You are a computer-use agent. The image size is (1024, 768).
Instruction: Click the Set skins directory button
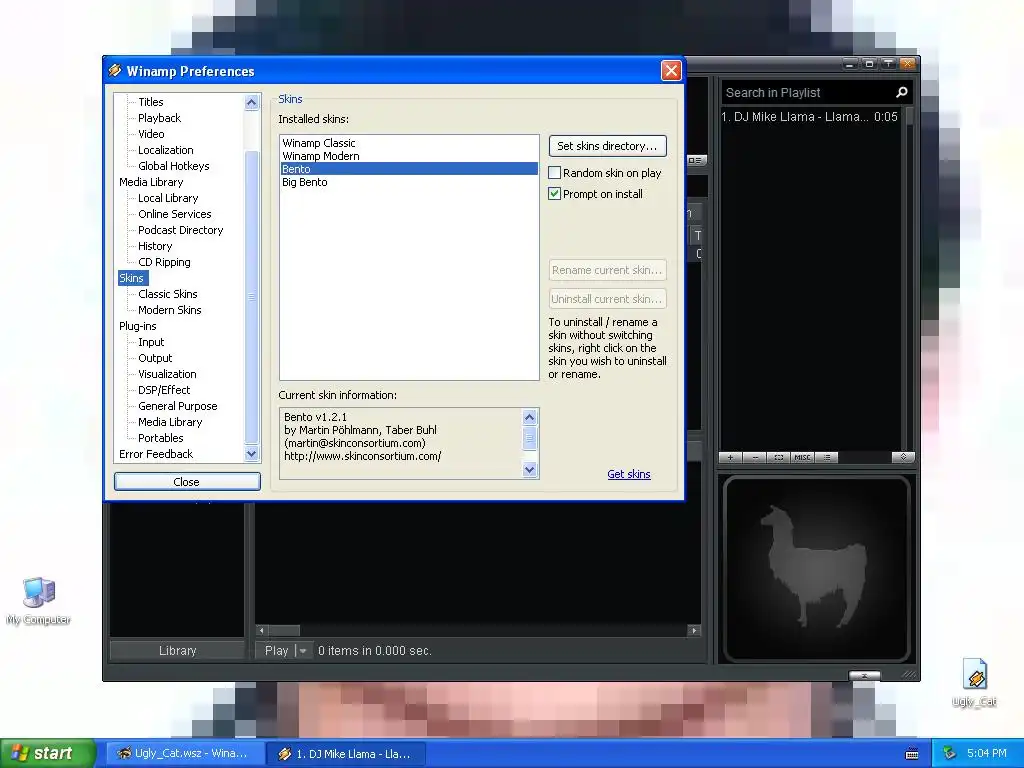click(x=607, y=146)
